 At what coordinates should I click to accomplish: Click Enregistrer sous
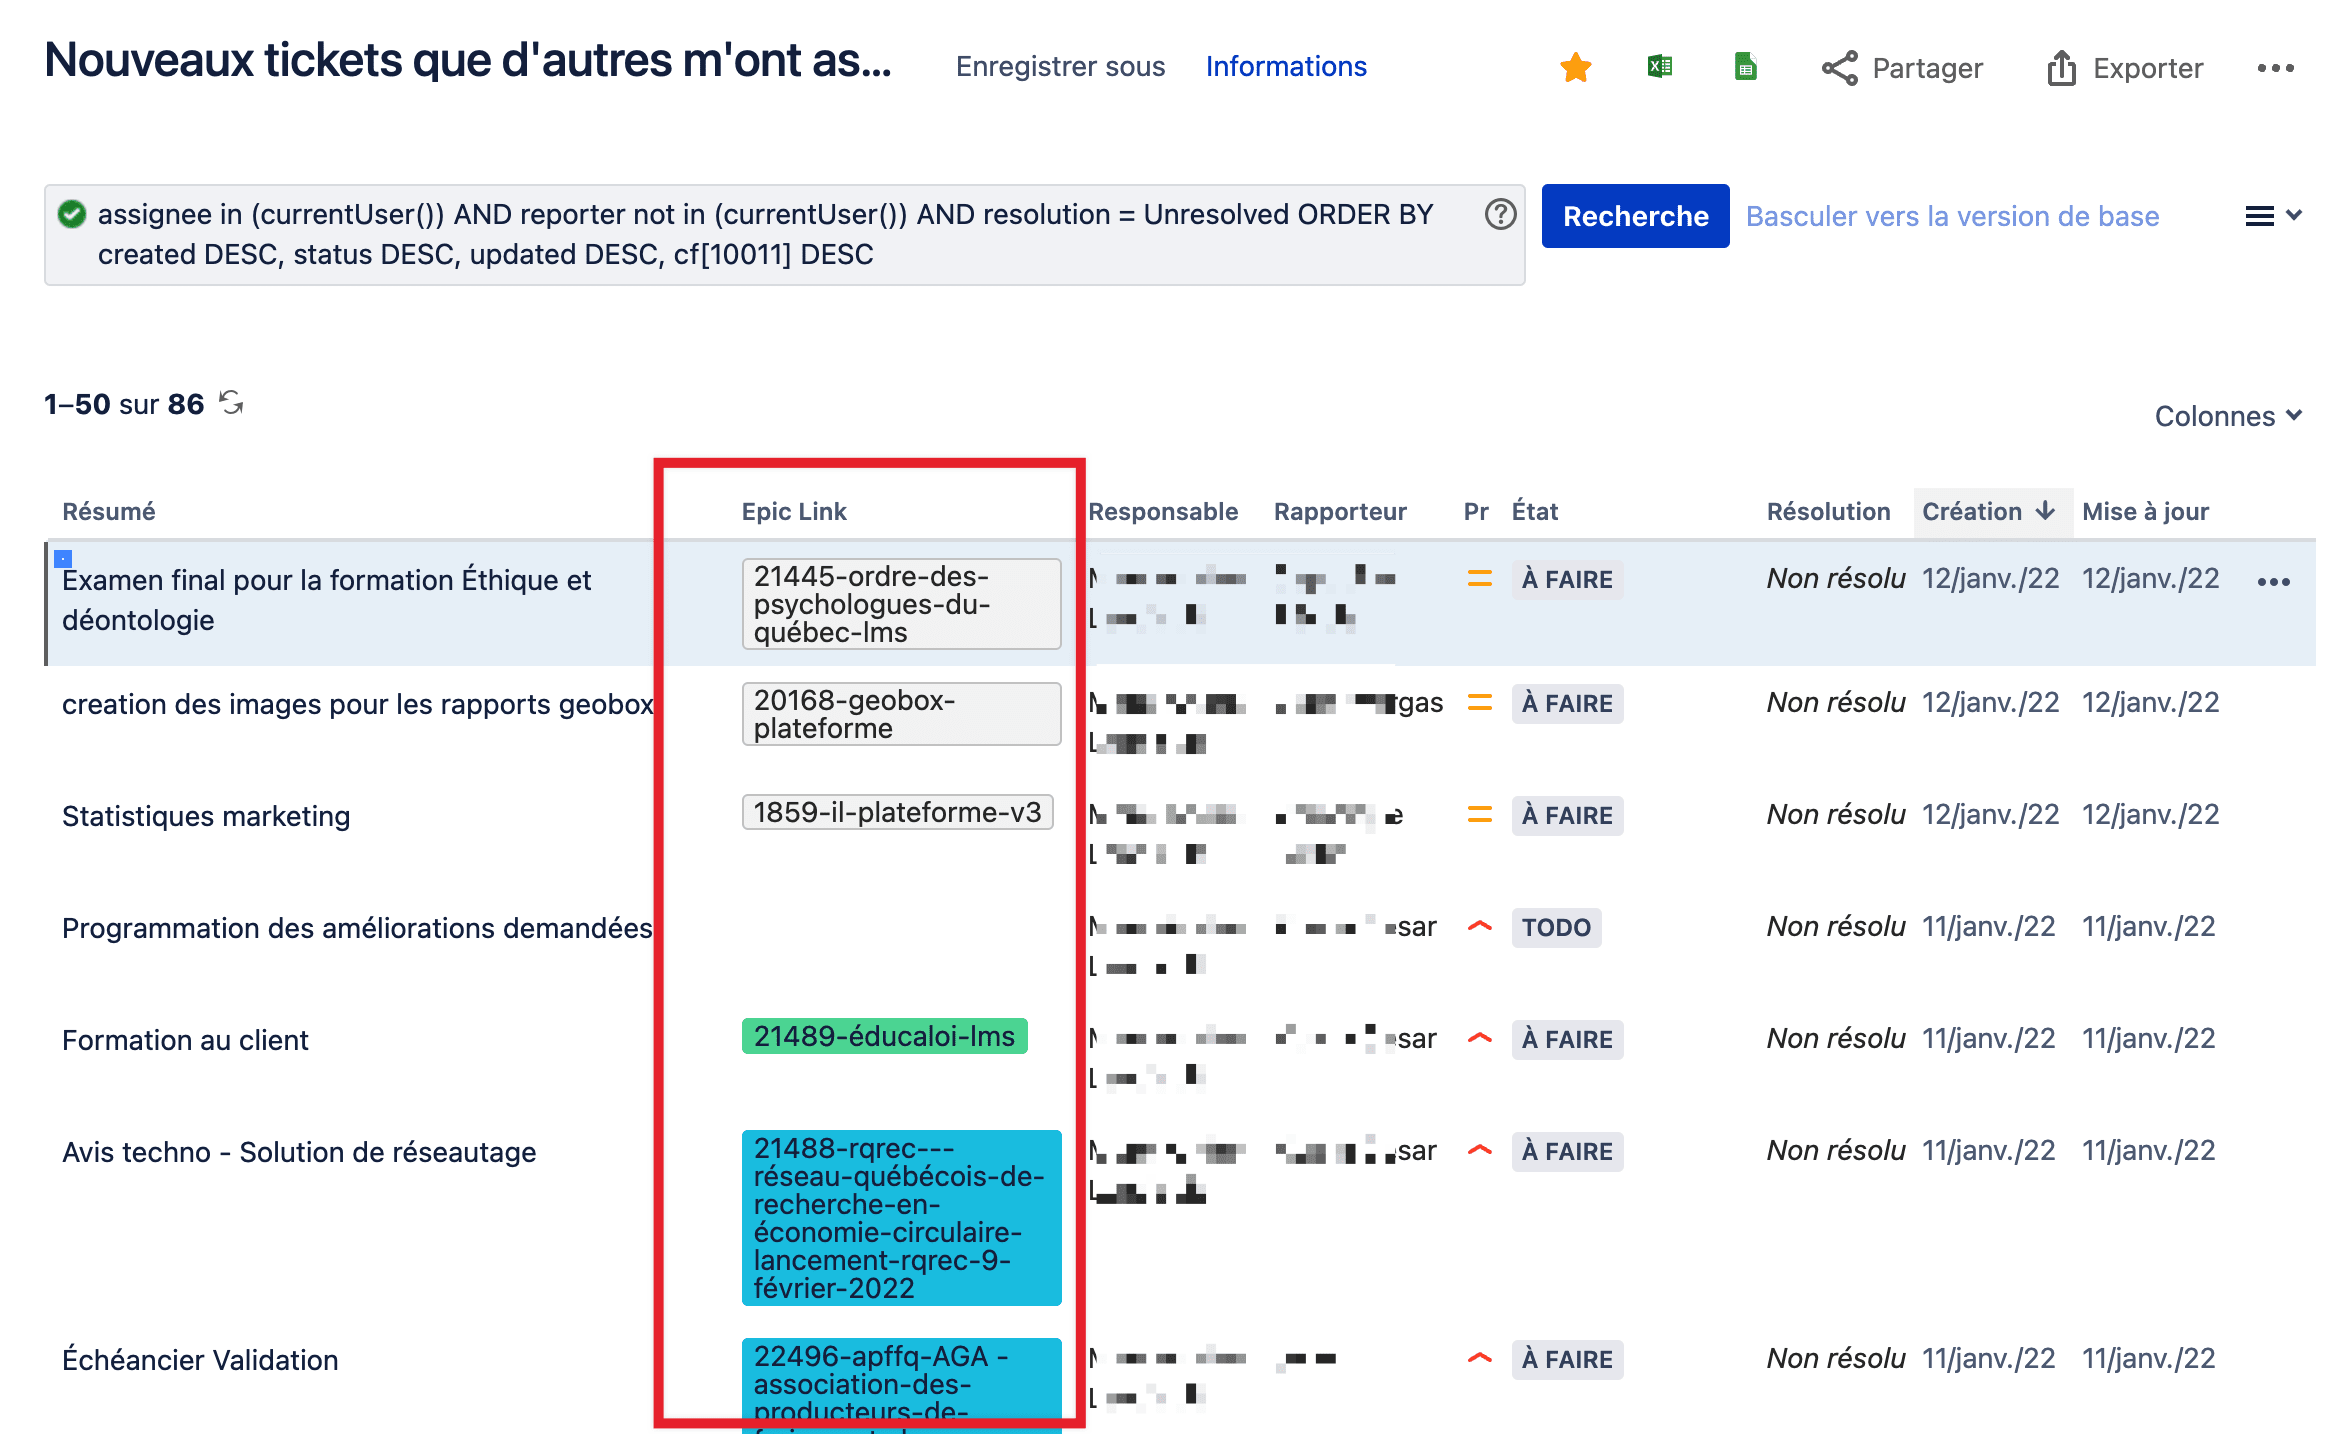(1060, 66)
